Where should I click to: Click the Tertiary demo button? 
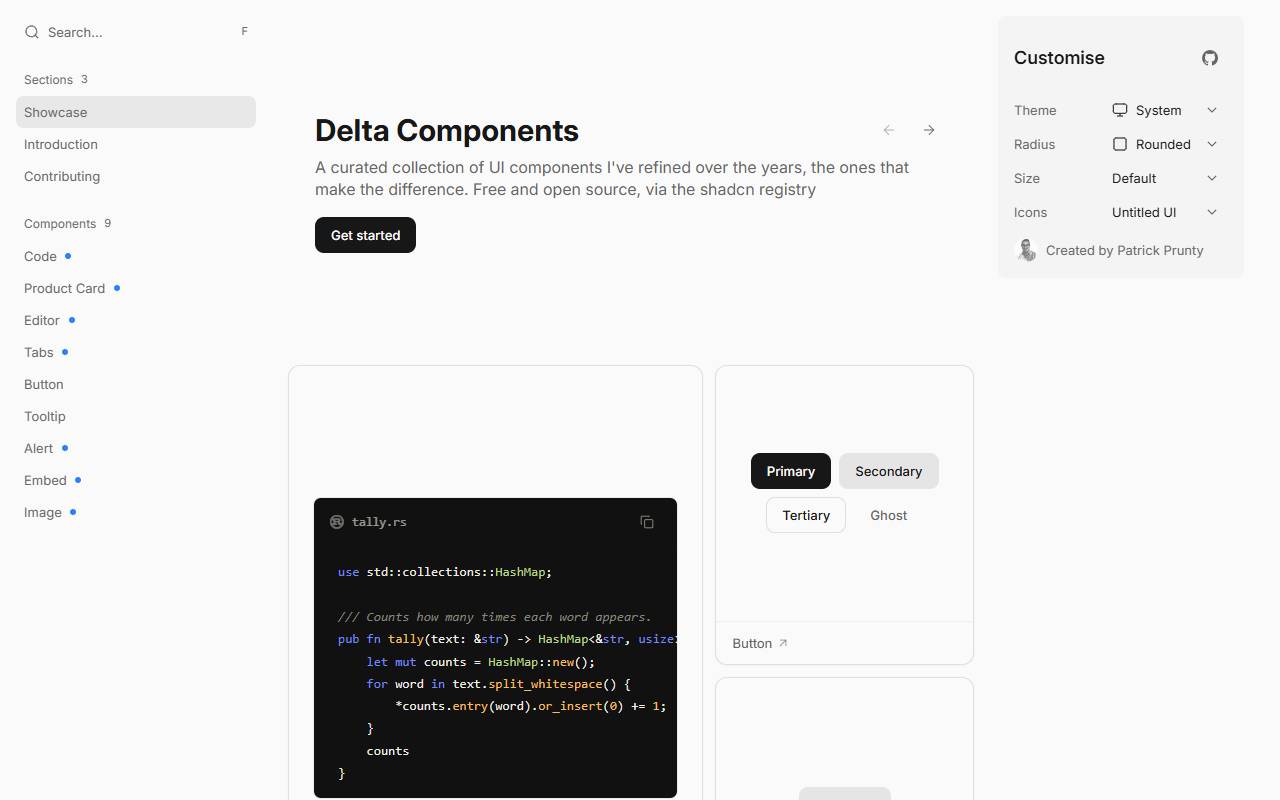click(806, 515)
